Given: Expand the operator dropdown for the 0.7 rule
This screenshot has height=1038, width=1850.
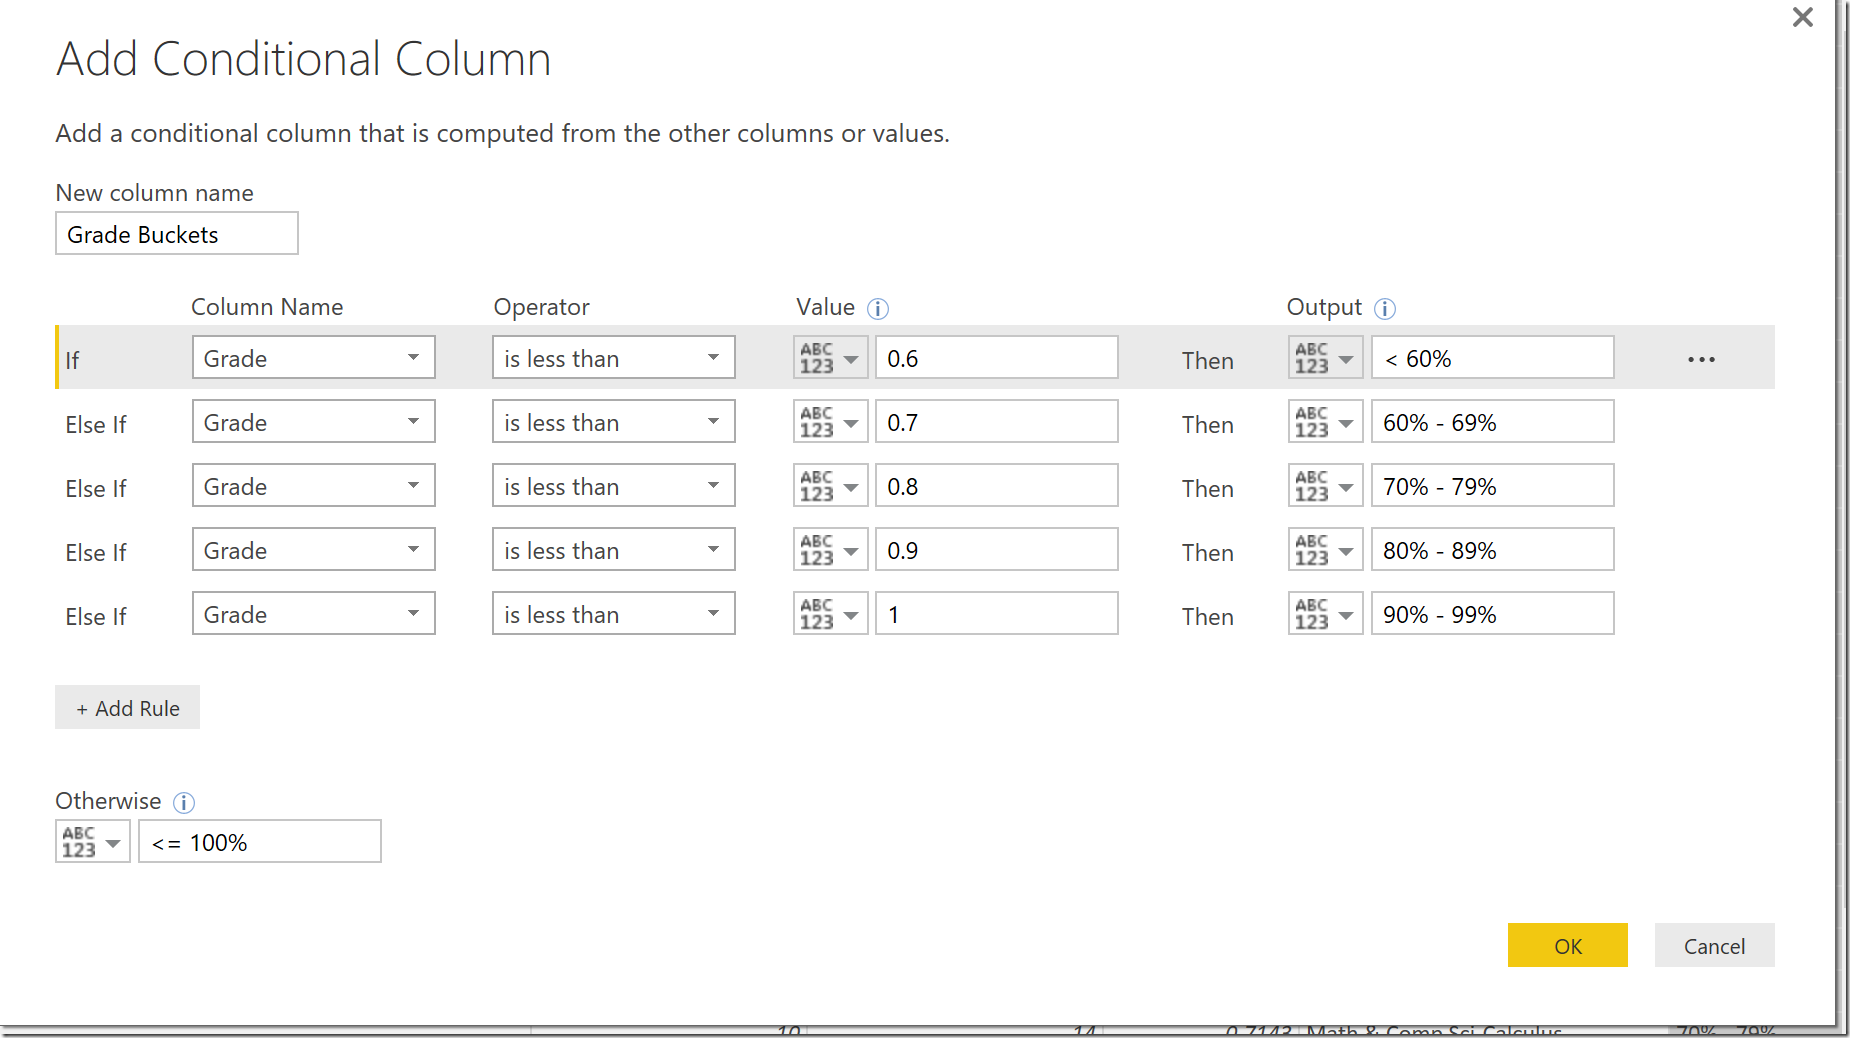Looking at the screenshot, I should (x=613, y=422).
